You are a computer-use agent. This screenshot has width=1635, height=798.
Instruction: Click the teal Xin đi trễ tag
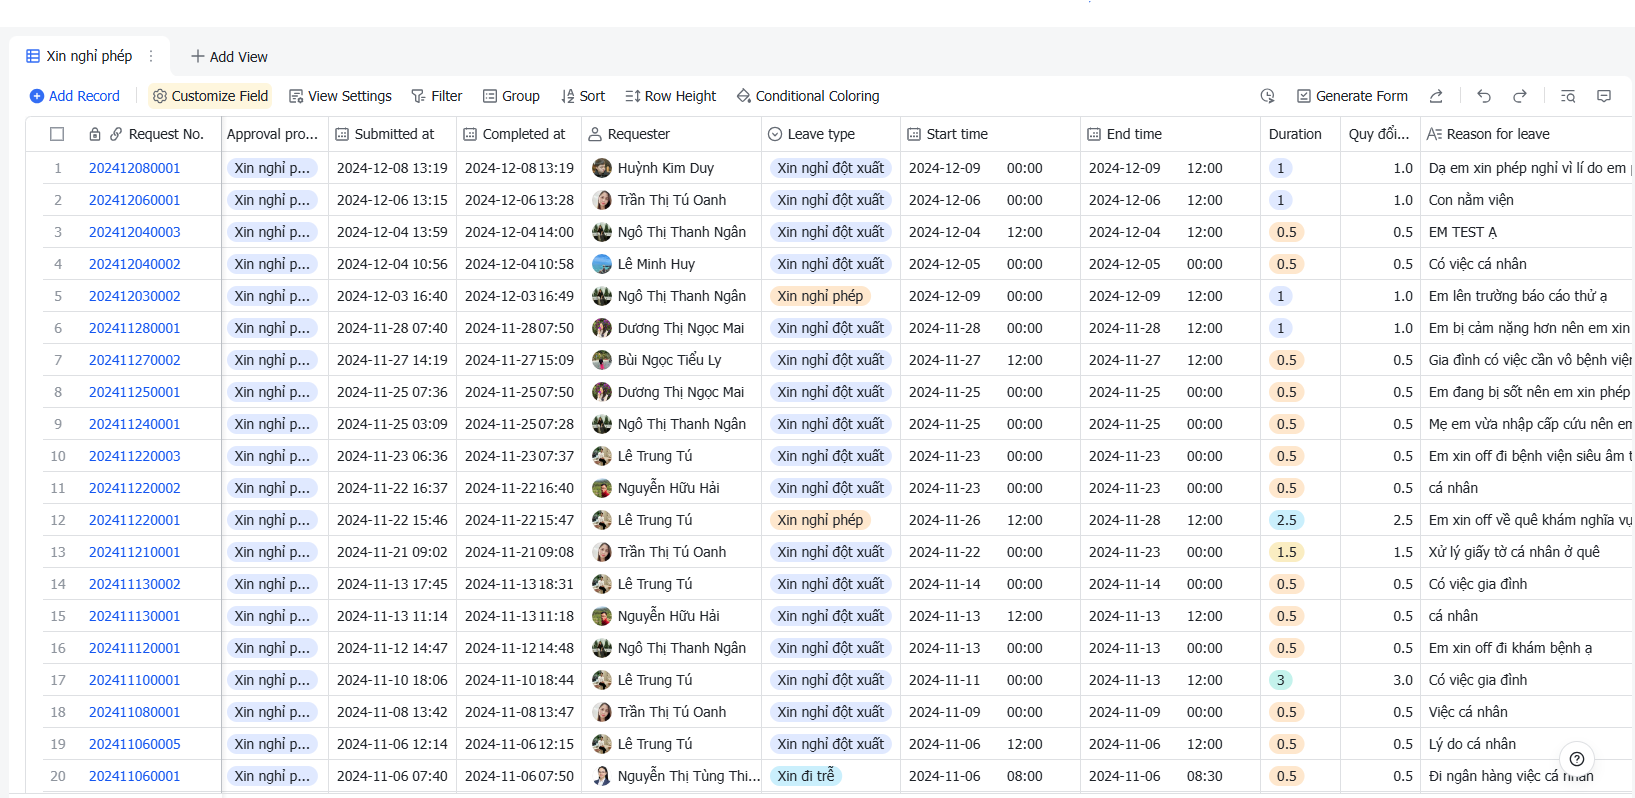coord(806,776)
